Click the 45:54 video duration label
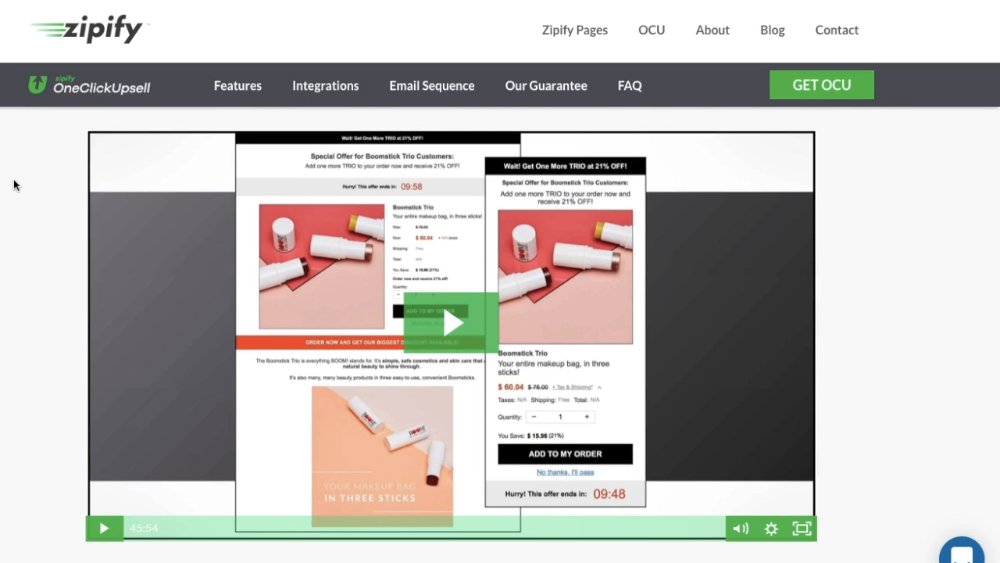This screenshot has height=563, width=1000. 143,529
